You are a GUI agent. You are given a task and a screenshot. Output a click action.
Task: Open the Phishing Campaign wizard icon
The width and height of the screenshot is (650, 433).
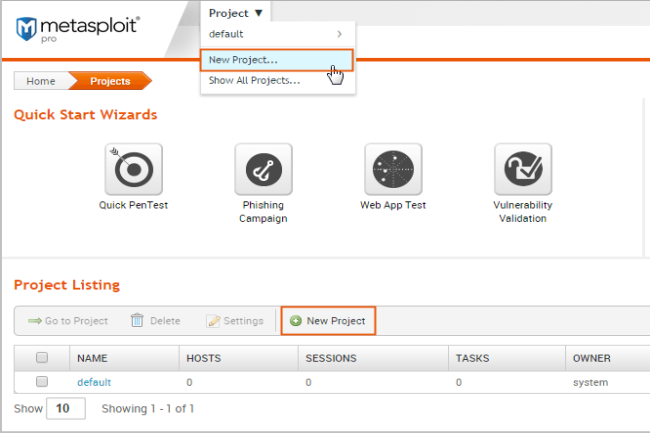click(x=263, y=171)
